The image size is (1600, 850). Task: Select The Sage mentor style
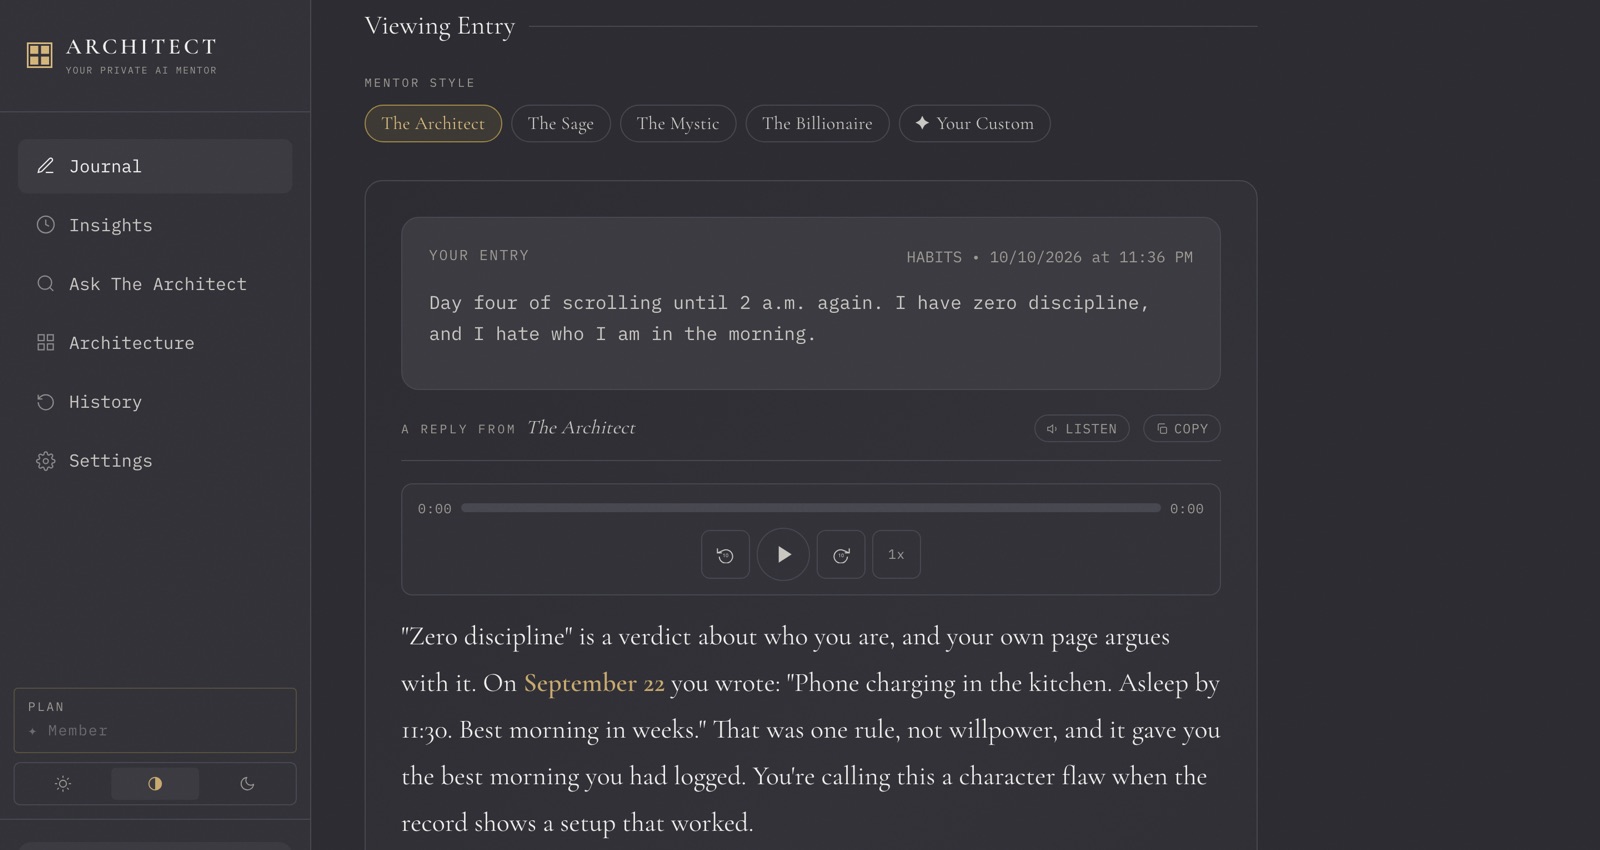coord(561,124)
